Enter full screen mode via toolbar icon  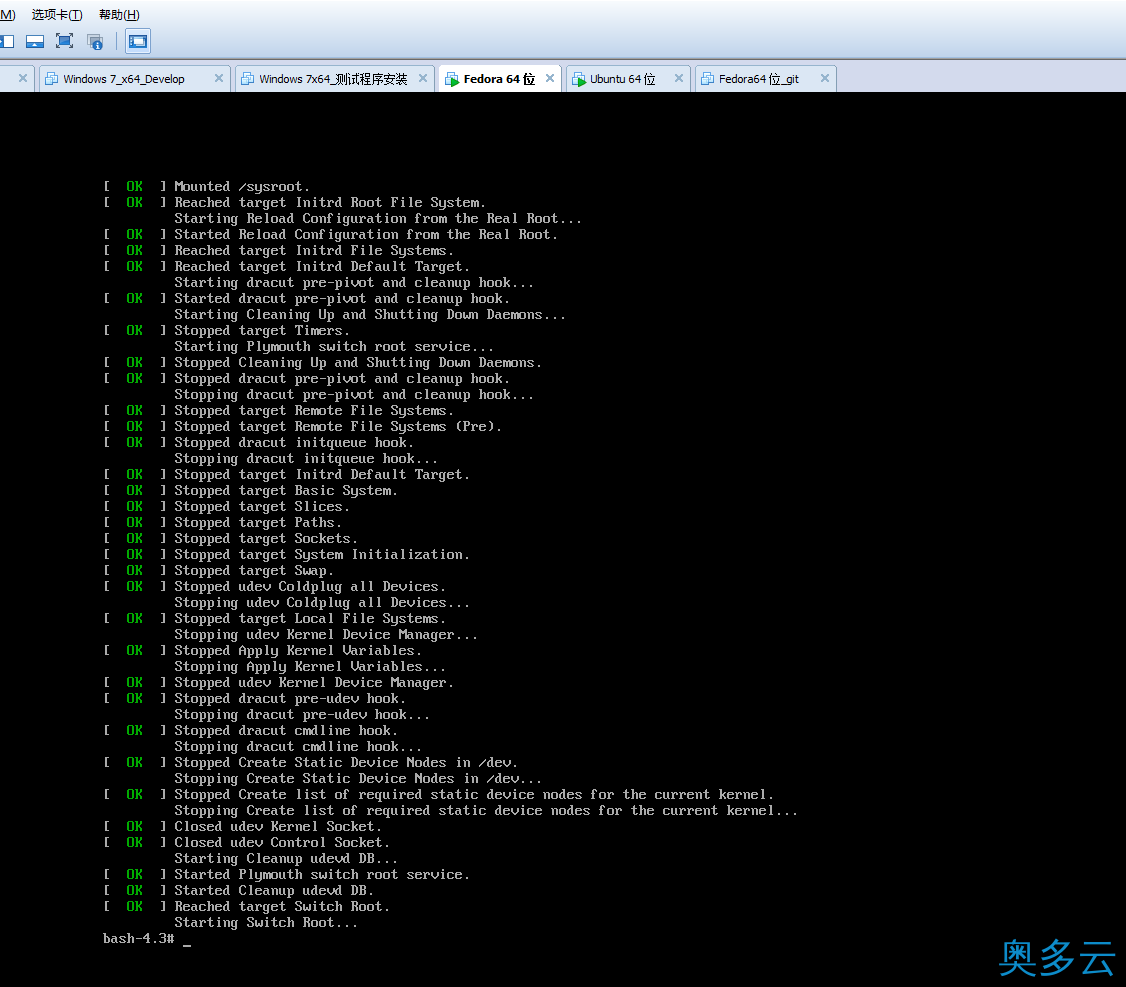(65, 42)
